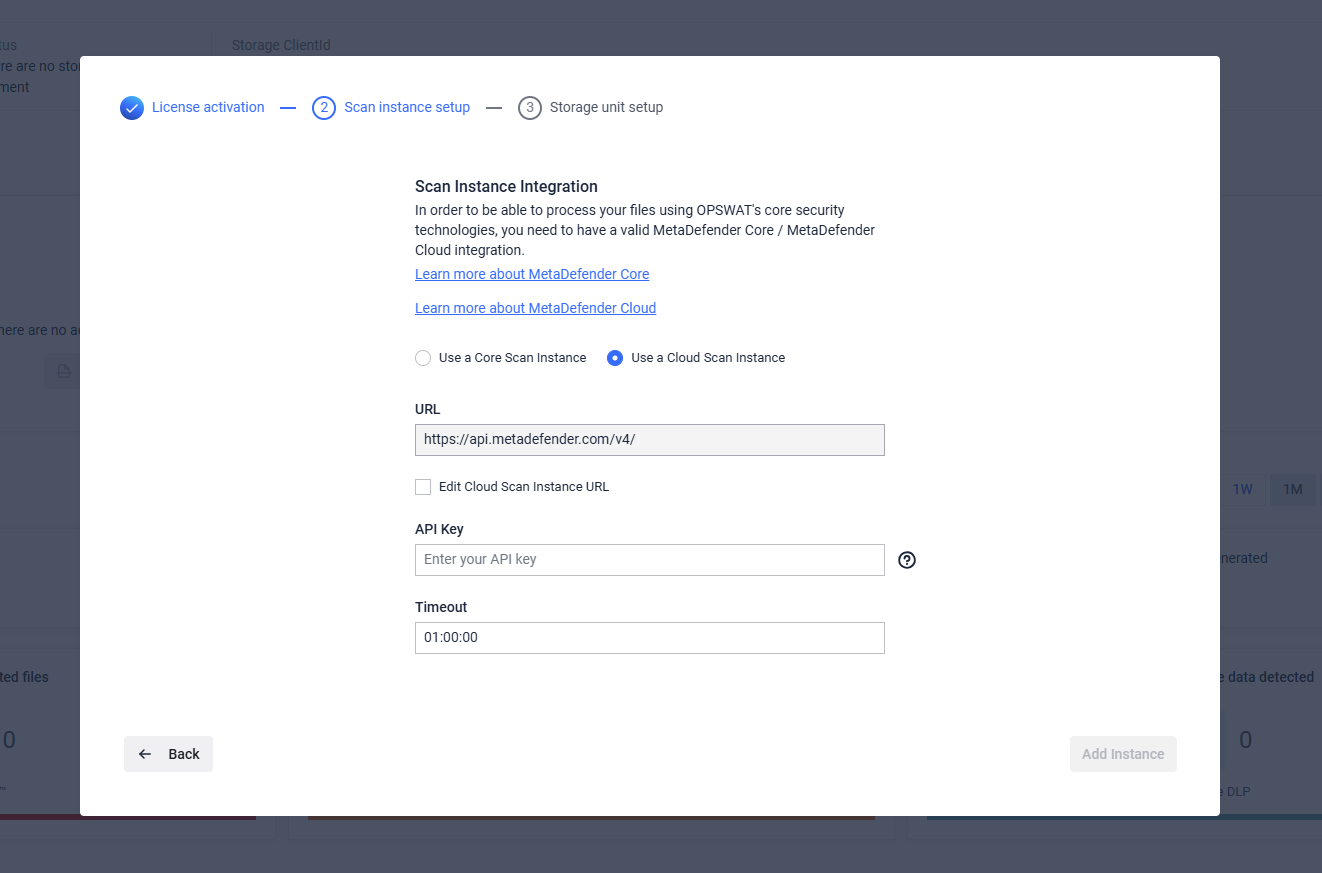Click the Back button
The height and width of the screenshot is (873, 1322).
(x=168, y=754)
